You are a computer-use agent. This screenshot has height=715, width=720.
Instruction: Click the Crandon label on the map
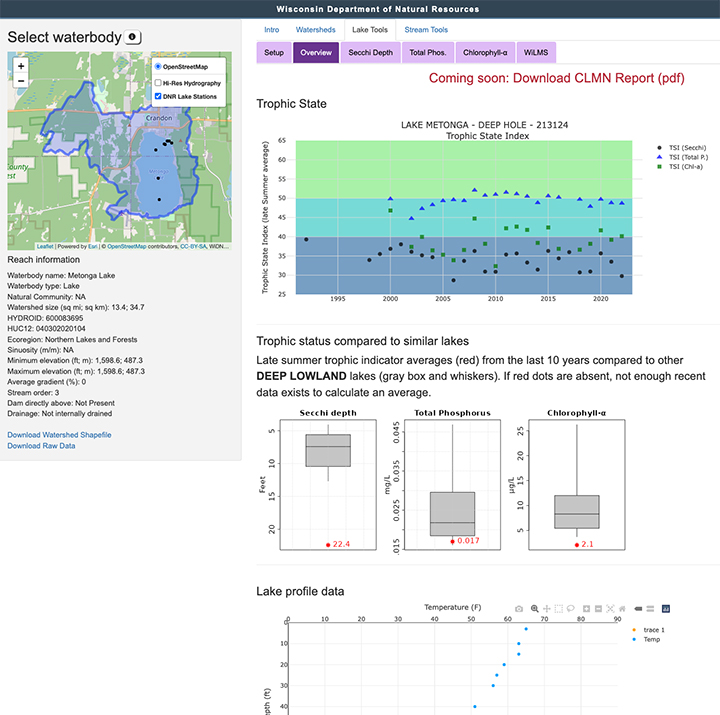(x=159, y=118)
